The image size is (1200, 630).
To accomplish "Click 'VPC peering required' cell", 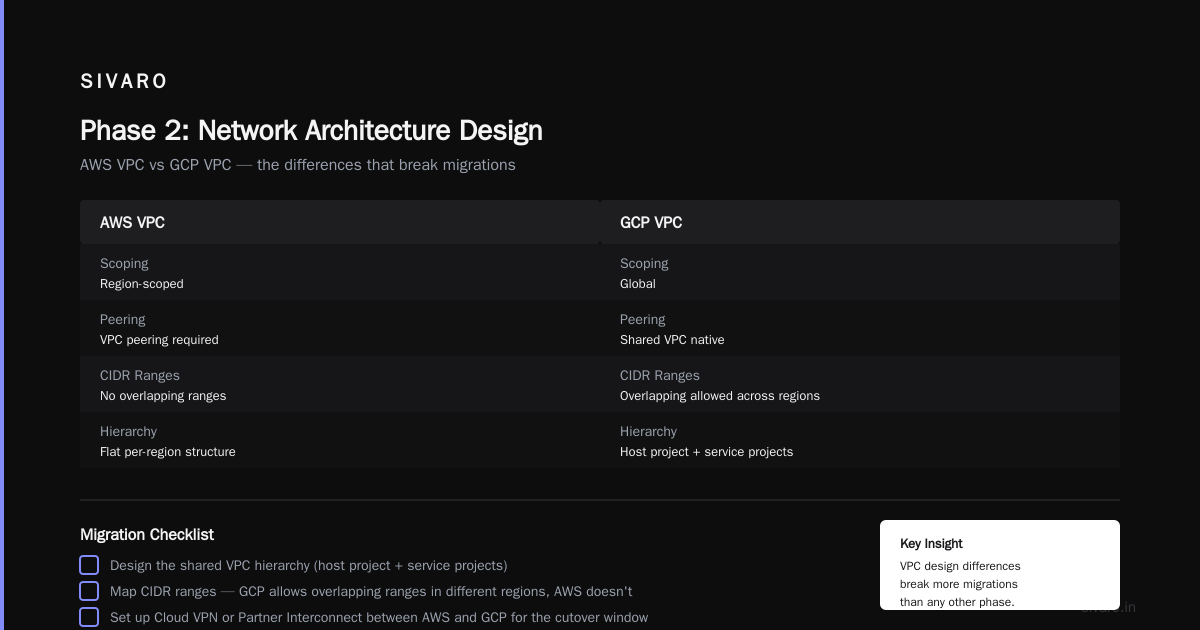I will click(x=159, y=340).
